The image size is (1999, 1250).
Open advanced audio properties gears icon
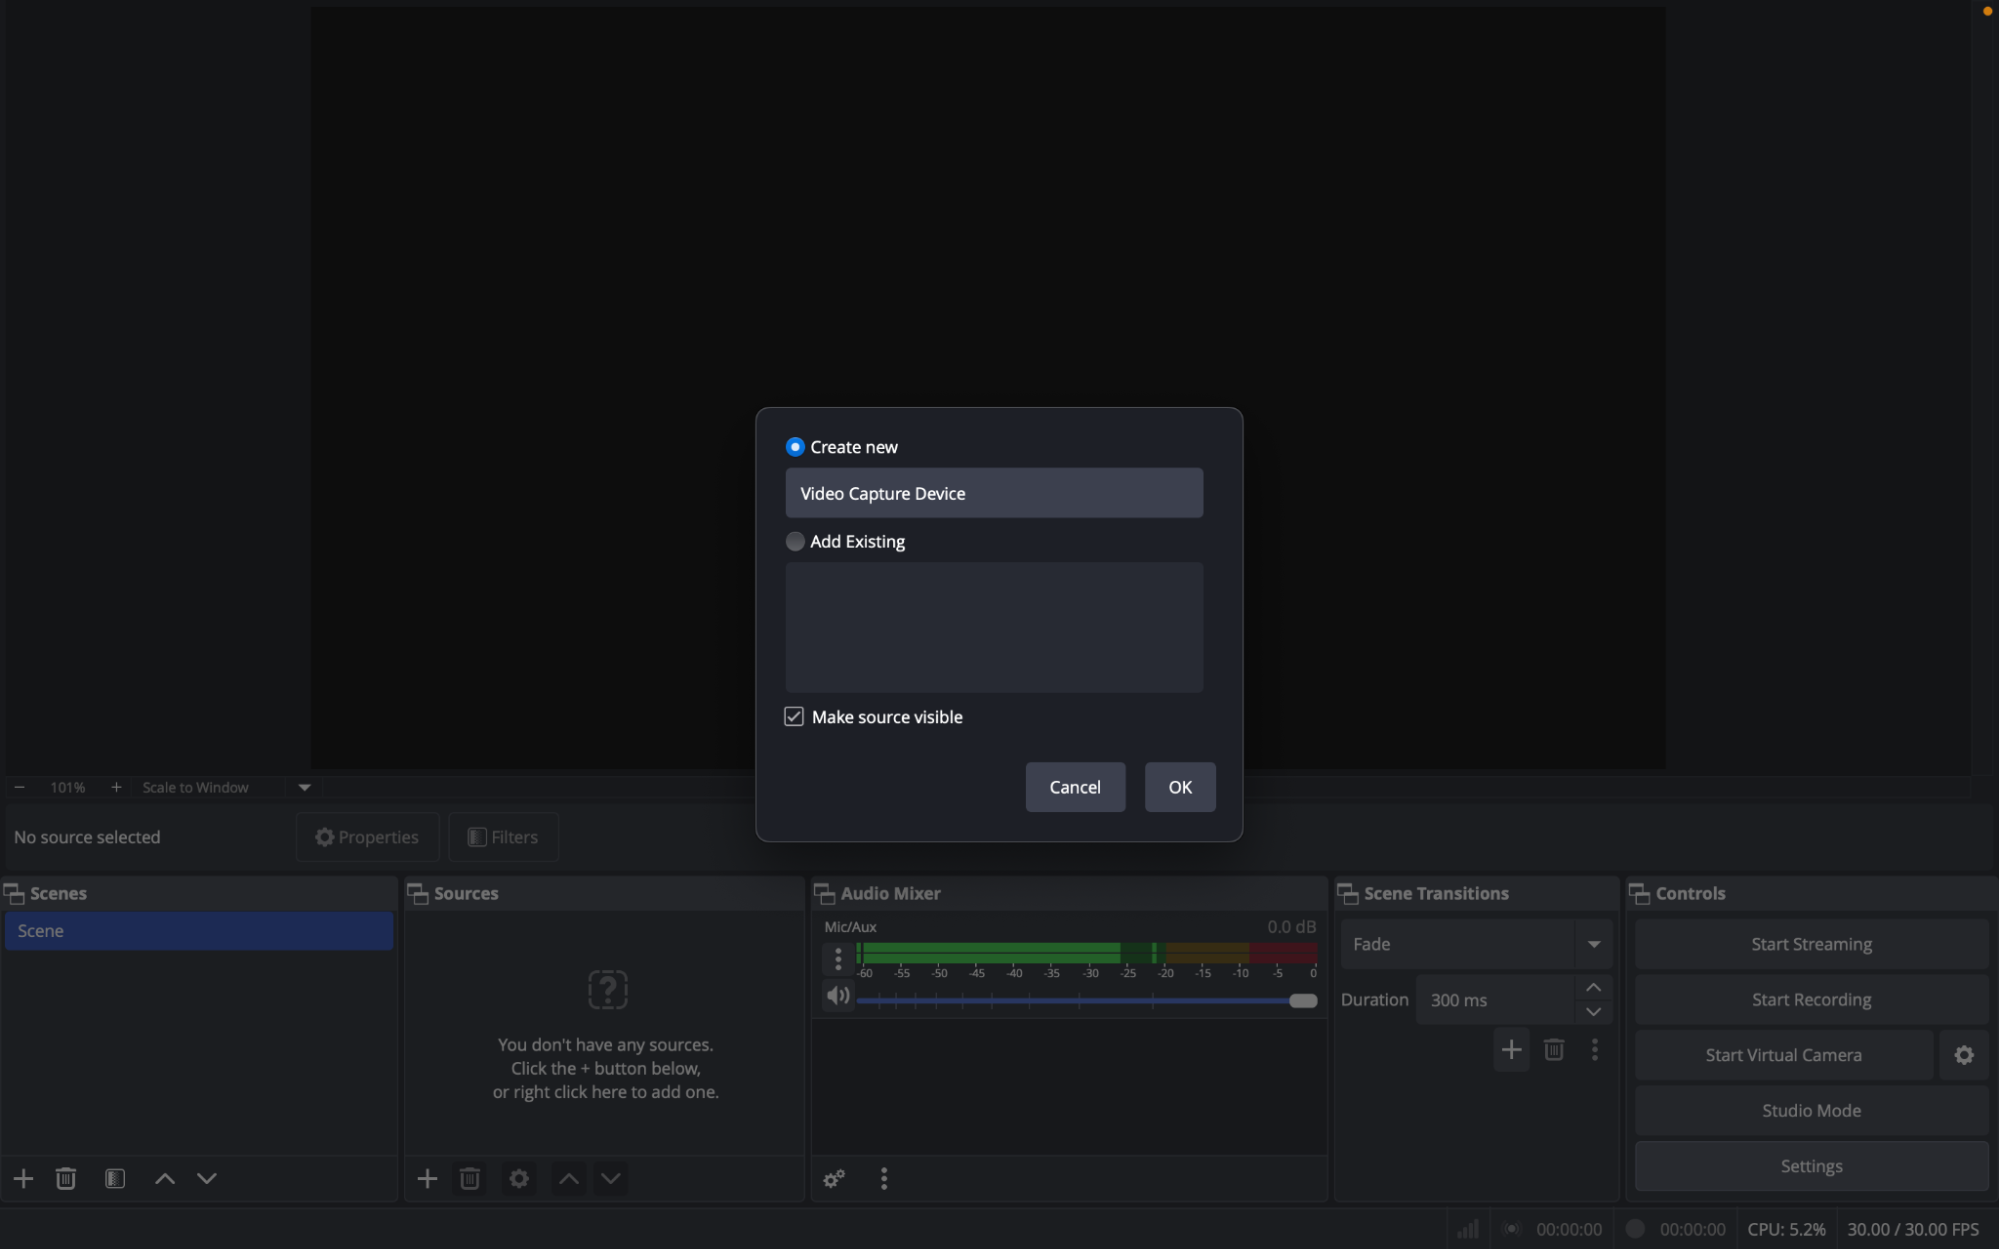(834, 1179)
